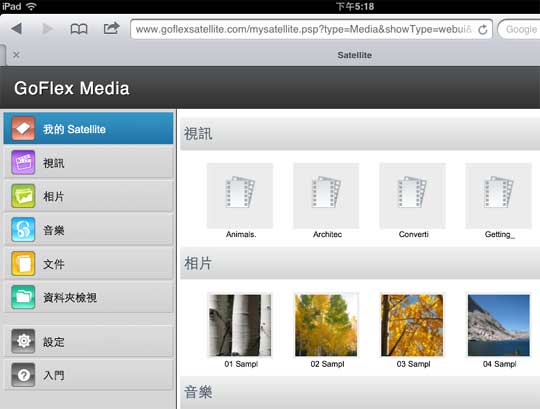Tap the Wi-Fi status icon
The height and width of the screenshot is (409, 540).
pyautogui.click(x=31, y=6)
